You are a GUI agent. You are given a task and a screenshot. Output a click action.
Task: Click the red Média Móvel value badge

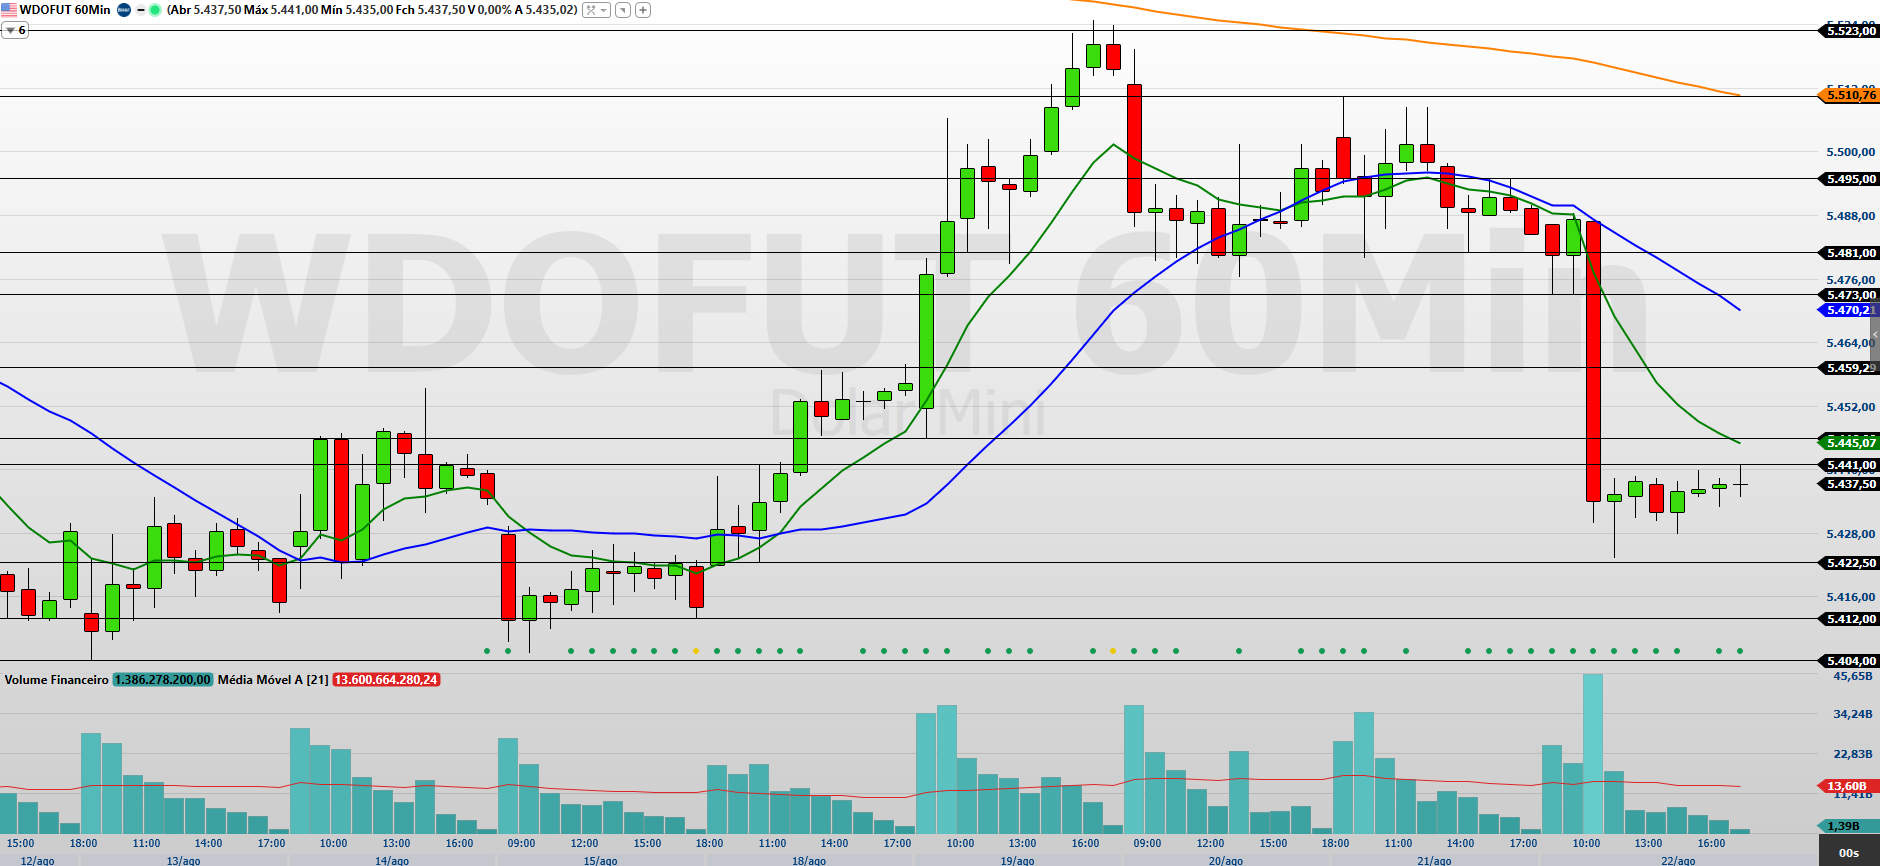pyautogui.click(x=386, y=680)
